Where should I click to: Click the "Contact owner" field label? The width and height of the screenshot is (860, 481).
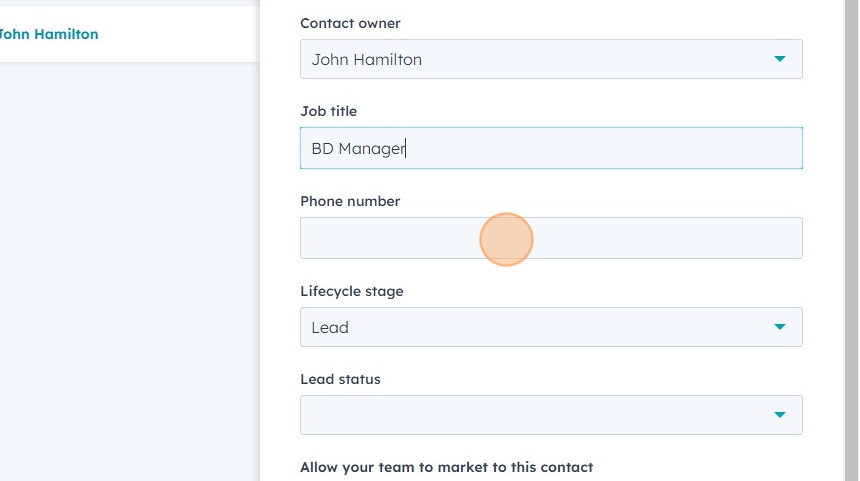[350, 23]
